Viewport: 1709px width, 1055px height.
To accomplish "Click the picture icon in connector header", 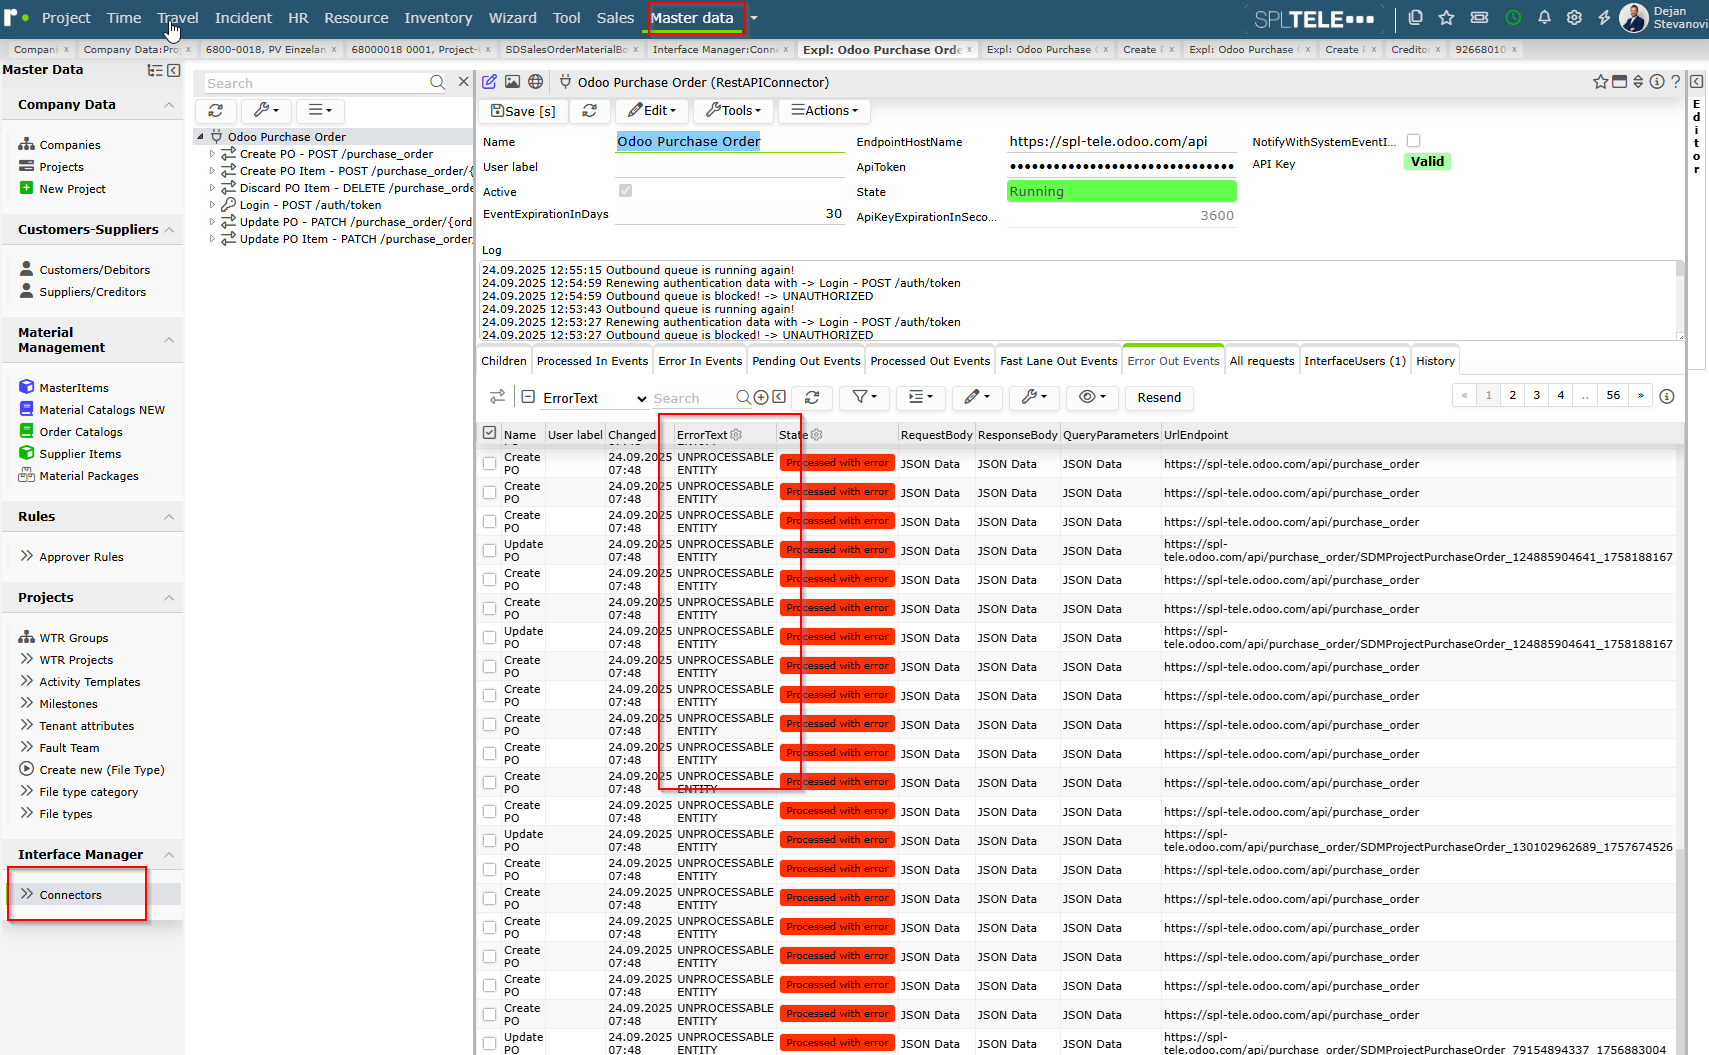I will [512, 82].
